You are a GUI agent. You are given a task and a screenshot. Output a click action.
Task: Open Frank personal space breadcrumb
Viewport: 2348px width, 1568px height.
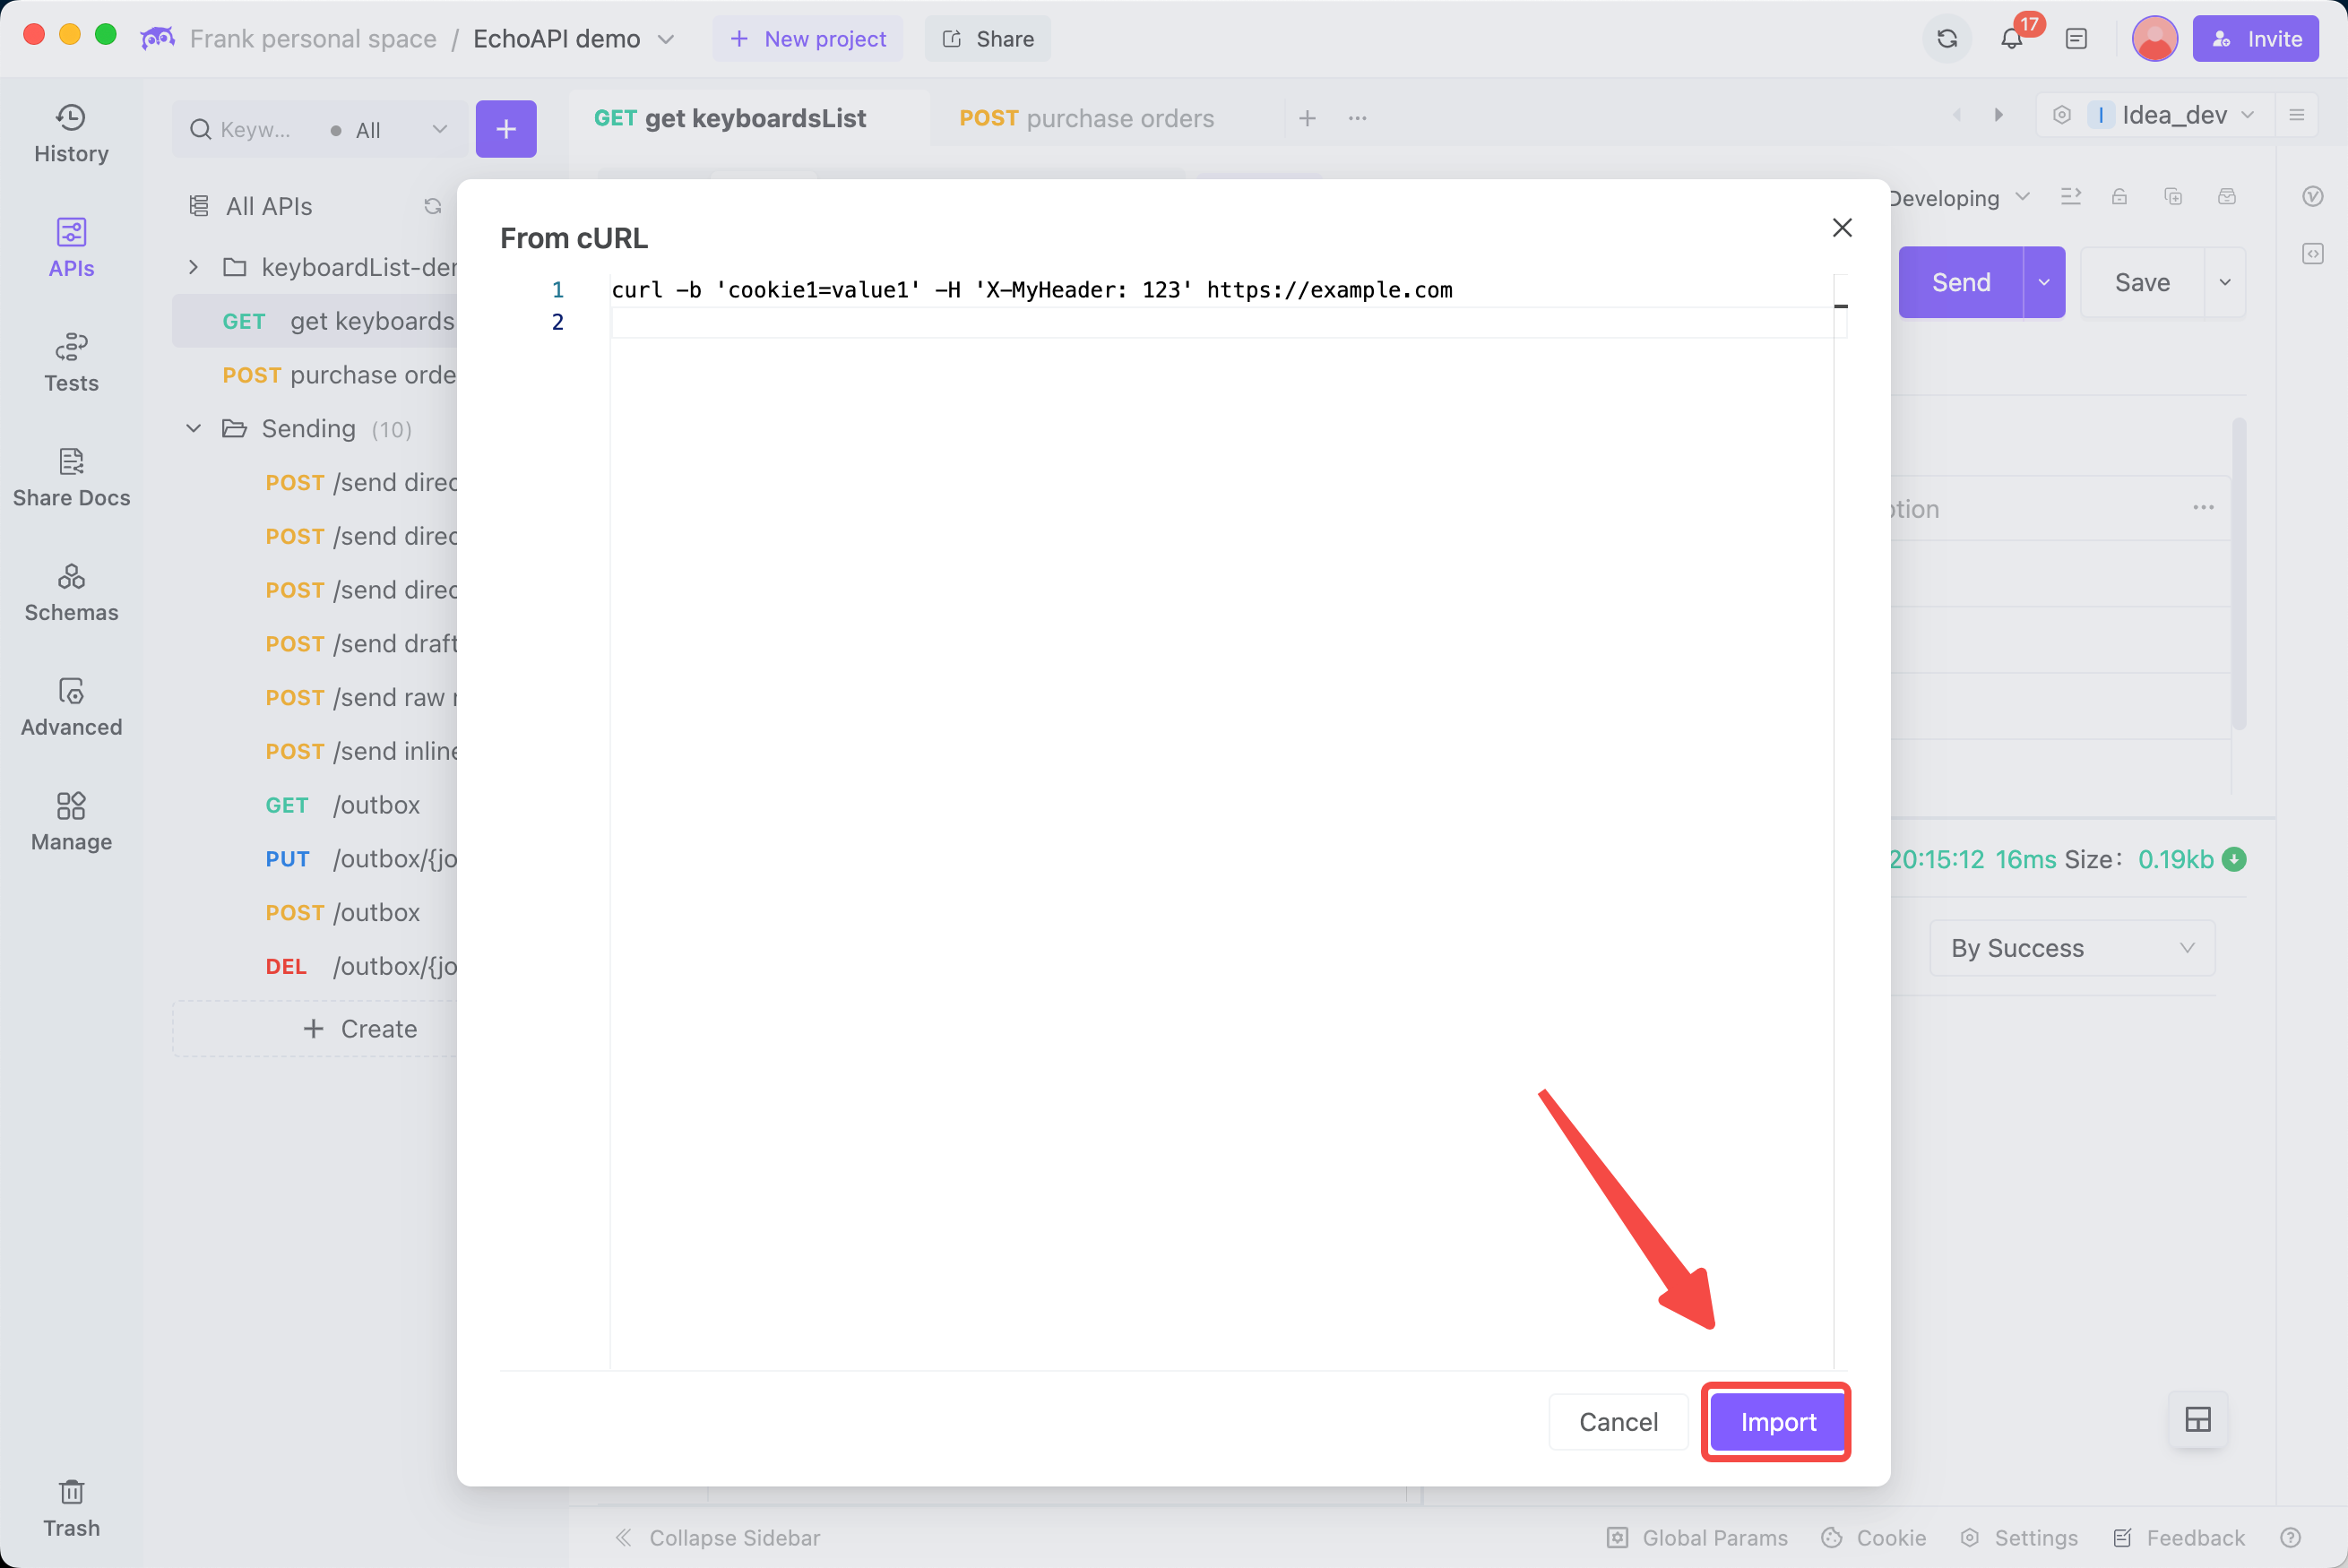(312, 39)
